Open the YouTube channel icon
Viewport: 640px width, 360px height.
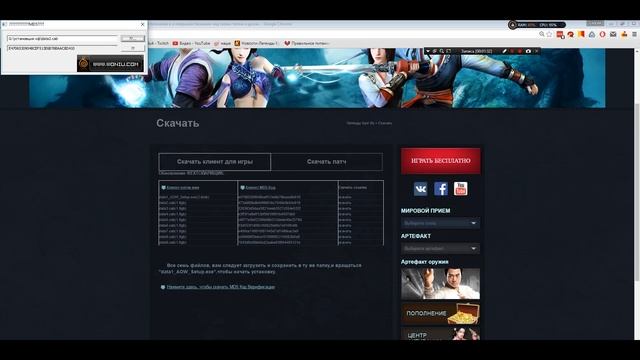click(x=461, y=189)
